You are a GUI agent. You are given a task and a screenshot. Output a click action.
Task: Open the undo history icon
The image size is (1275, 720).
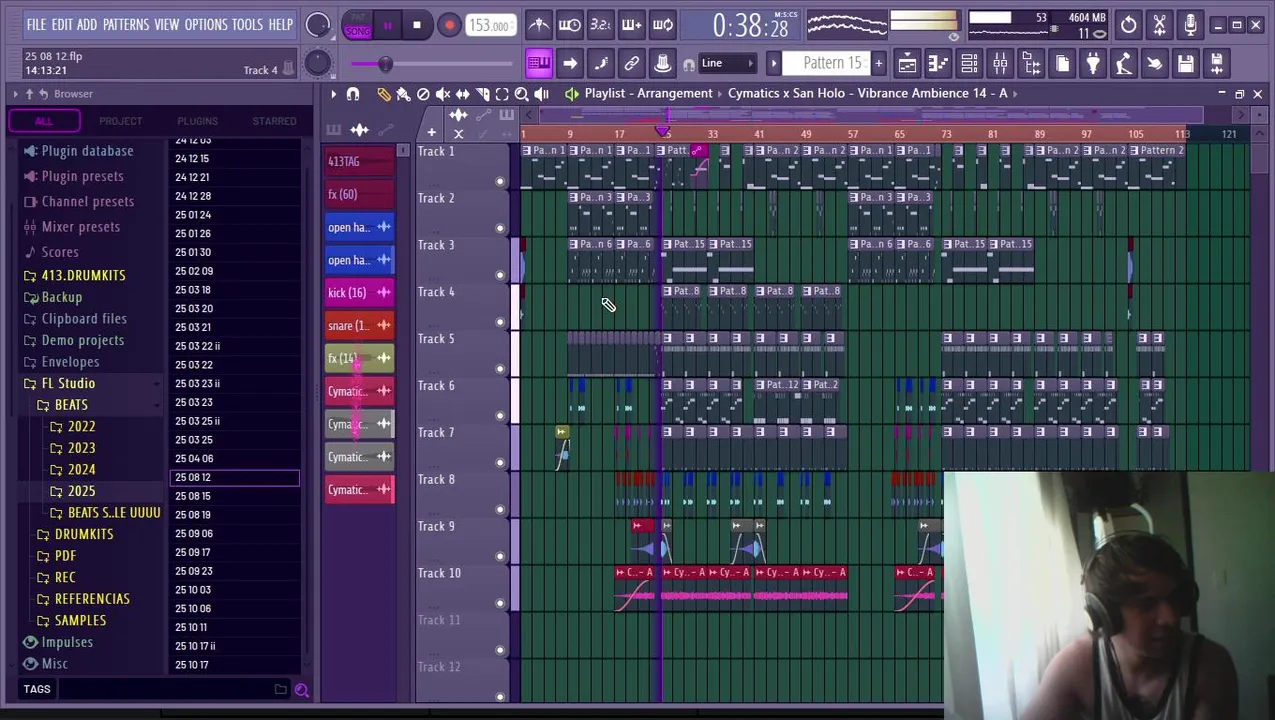point(1128,24)
